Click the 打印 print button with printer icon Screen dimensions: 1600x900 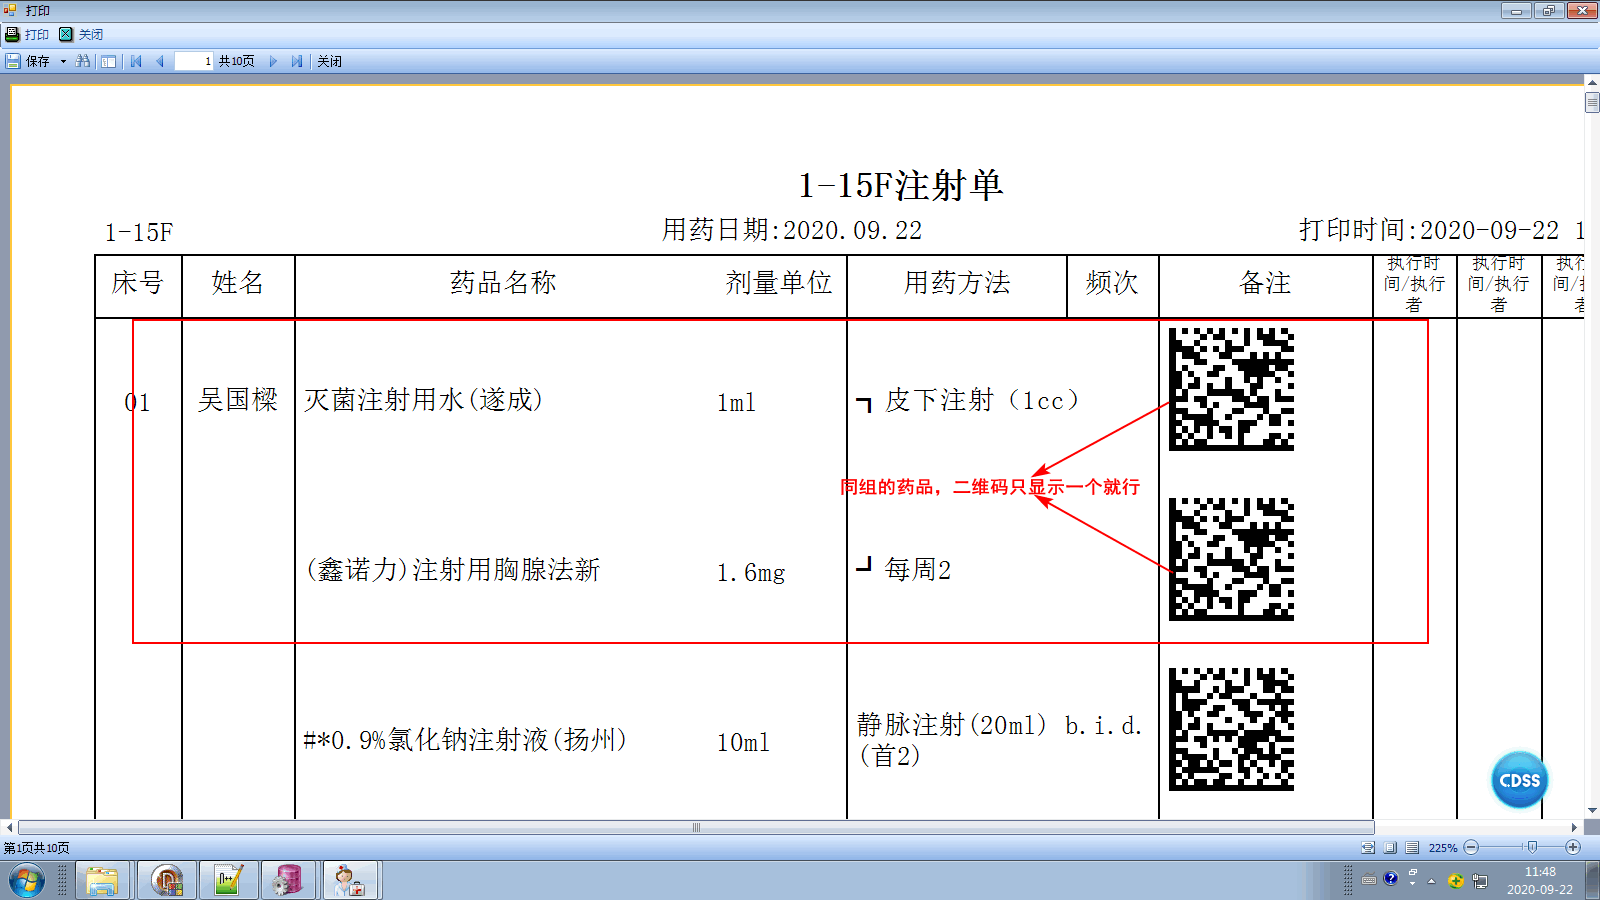(x=27, y=34)
